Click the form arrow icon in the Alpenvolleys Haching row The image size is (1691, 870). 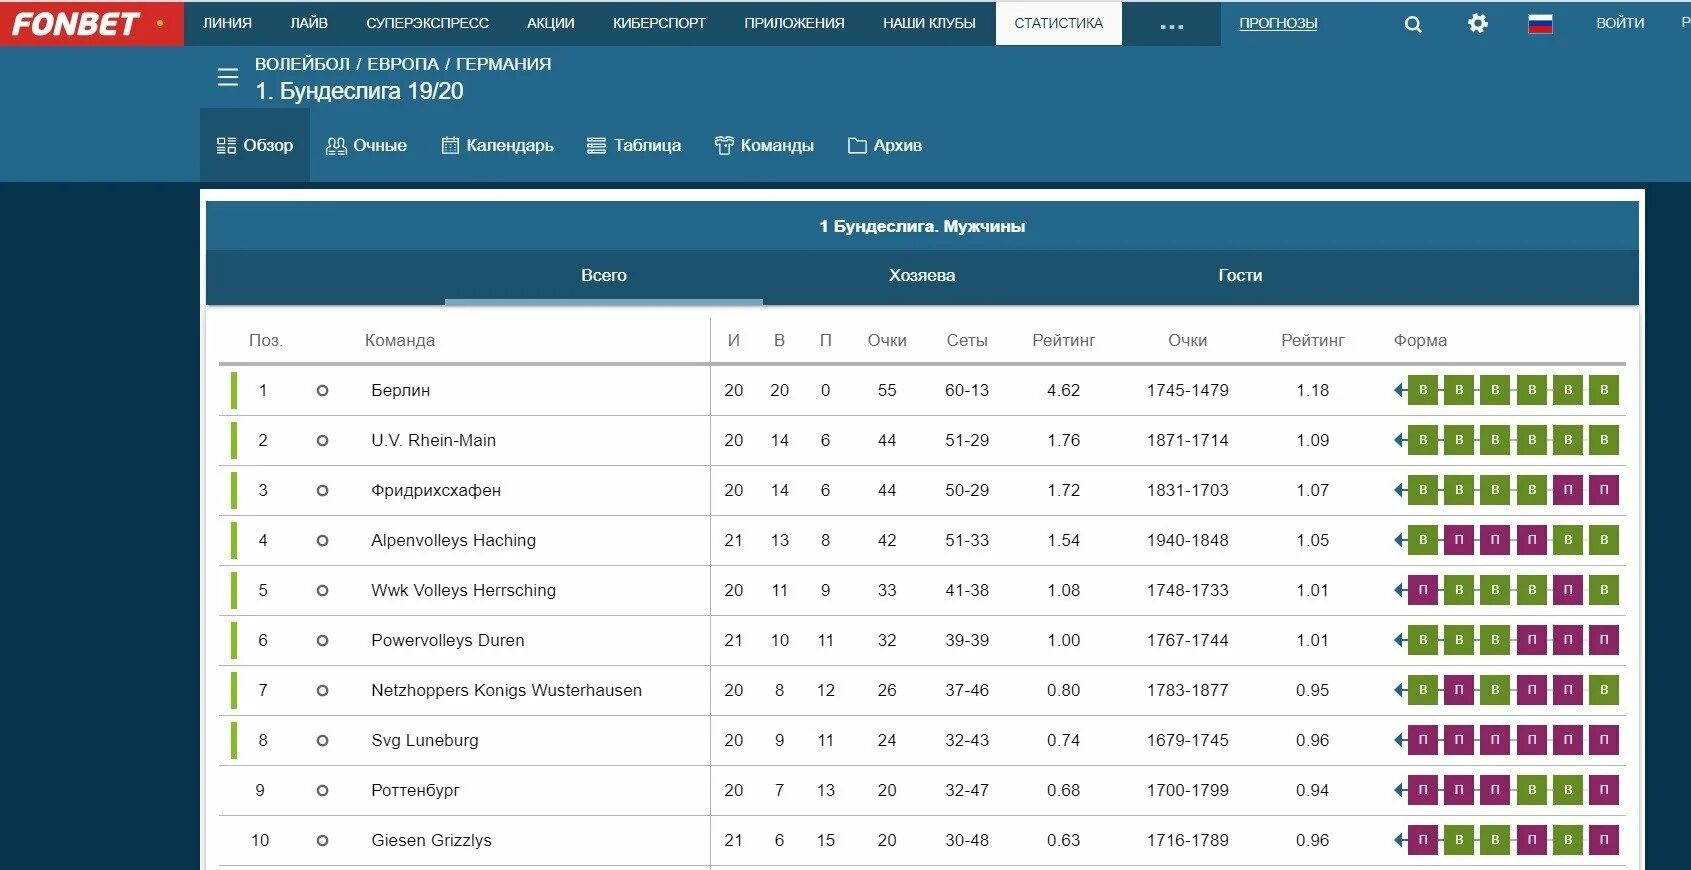pyautogui.click(x=1400, y=540)
